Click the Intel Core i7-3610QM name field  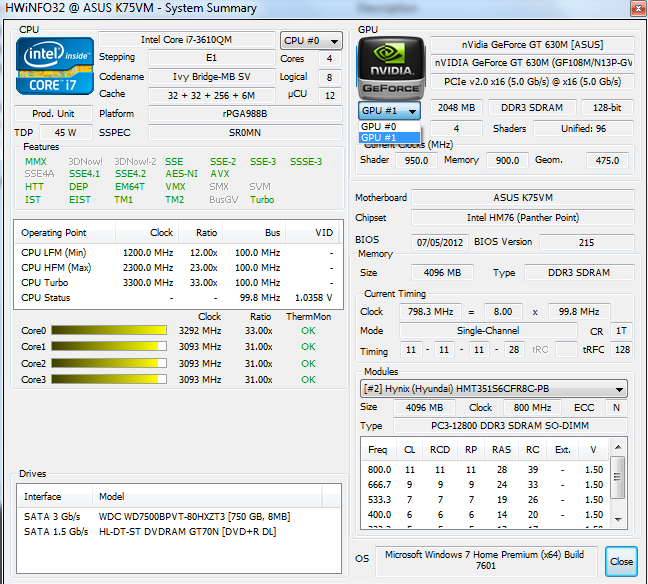tap(187, 40)
